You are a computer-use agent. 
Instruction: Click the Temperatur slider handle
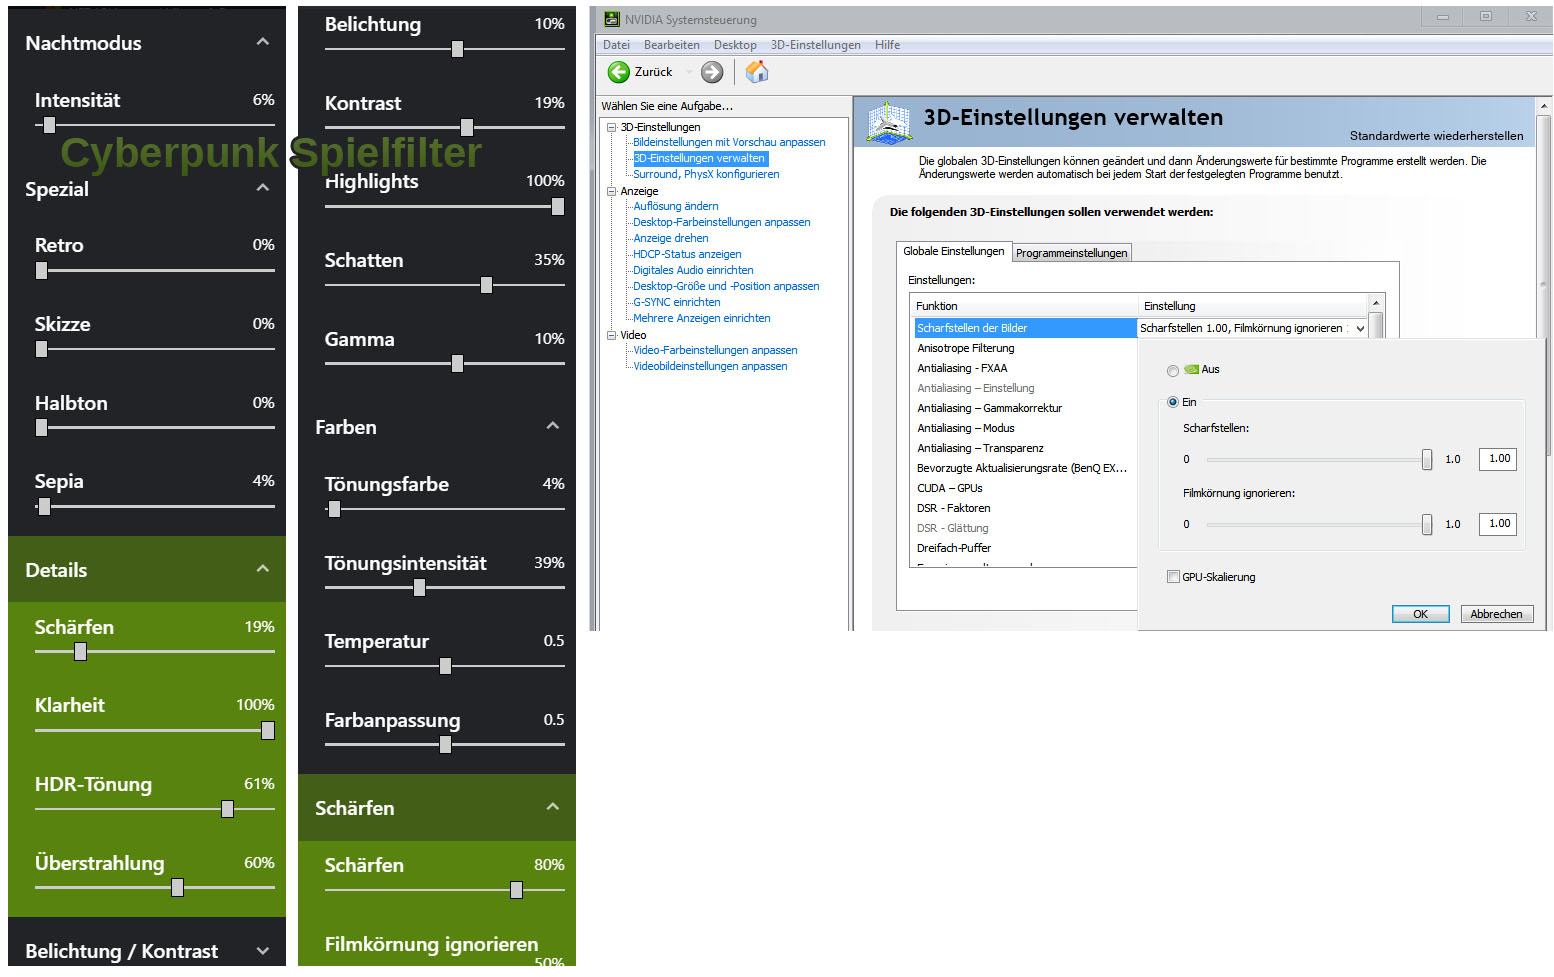click(x=445, y=666)
